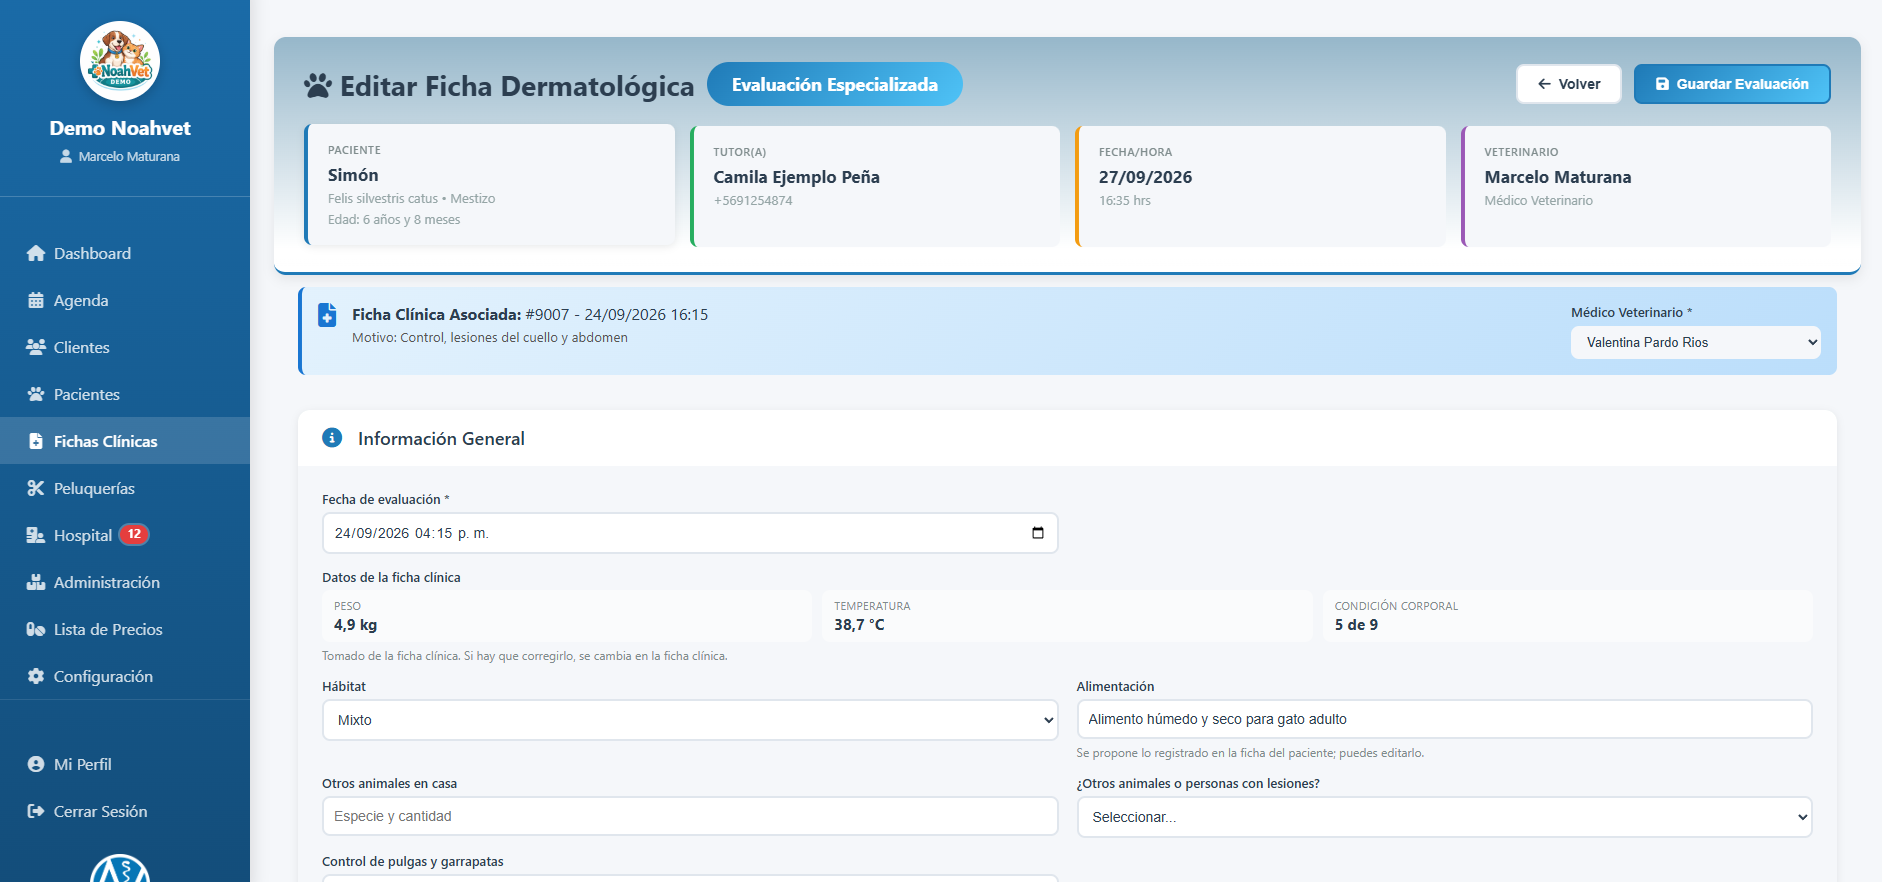Click the Fecha de evaluación input field

pyautogui.click(x=690, y=533)
